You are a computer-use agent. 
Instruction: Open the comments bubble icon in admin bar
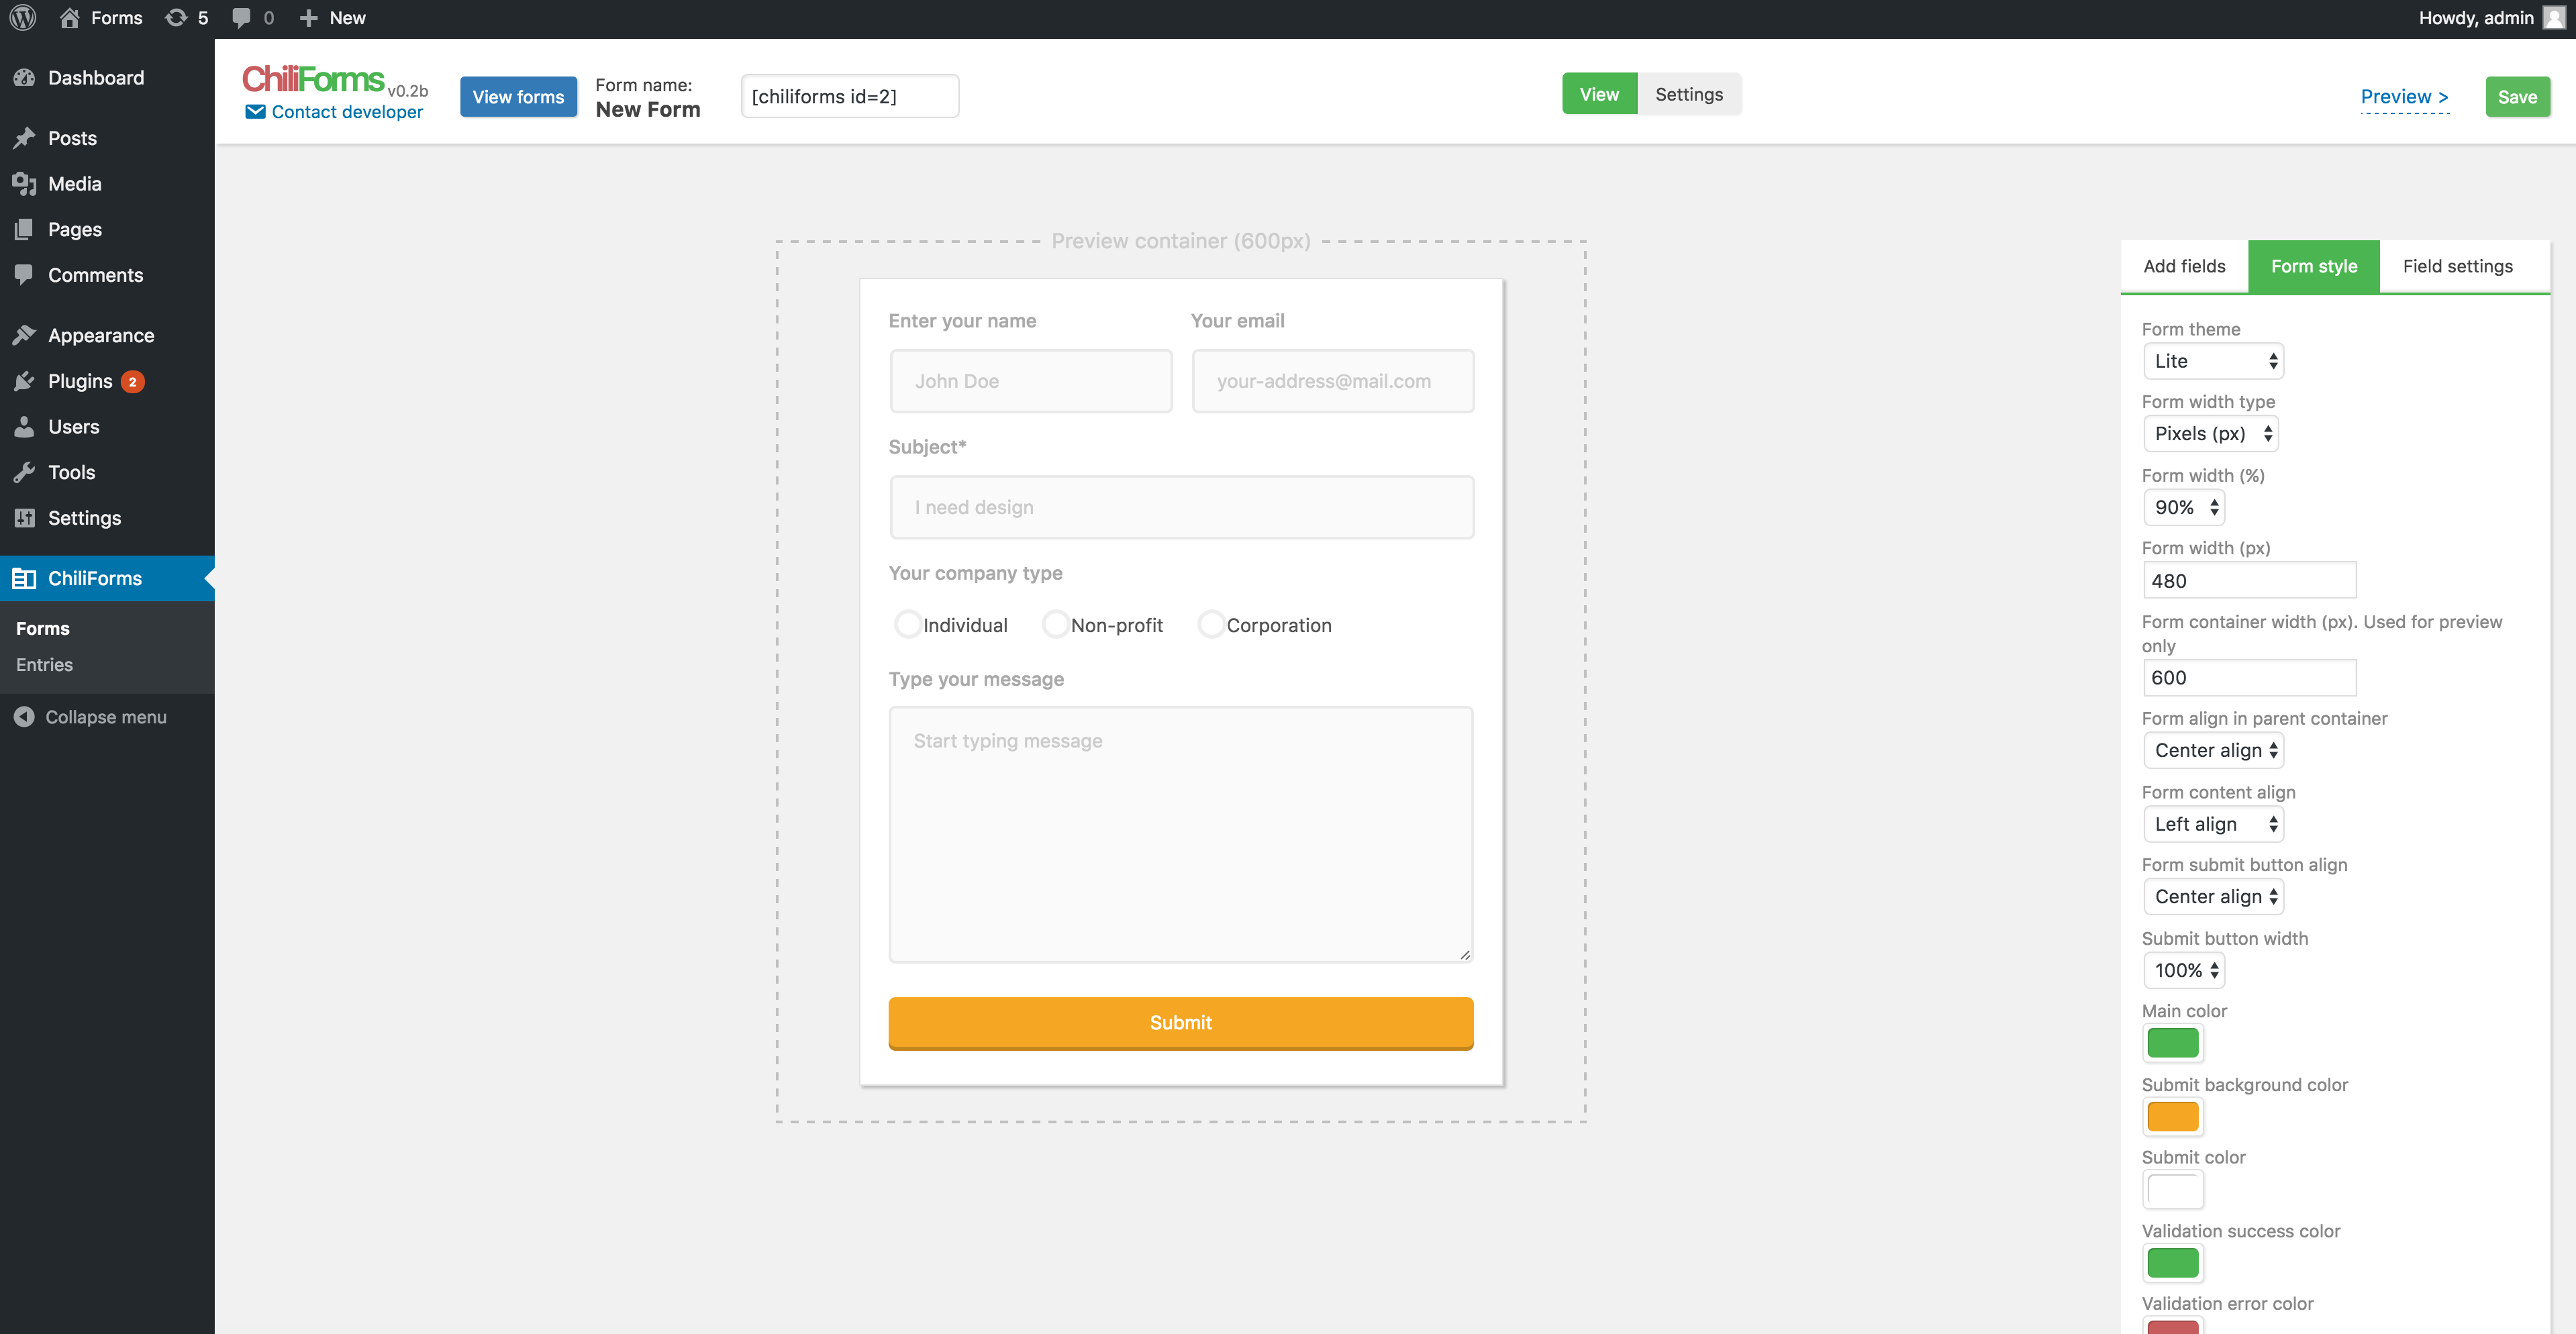pyautogui.click(x=241, y=18)
